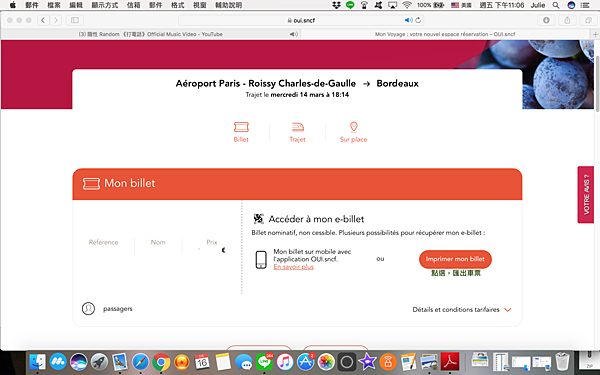Click the mobile phone icon
Screen dimensions: 600x375
point(261,259)
